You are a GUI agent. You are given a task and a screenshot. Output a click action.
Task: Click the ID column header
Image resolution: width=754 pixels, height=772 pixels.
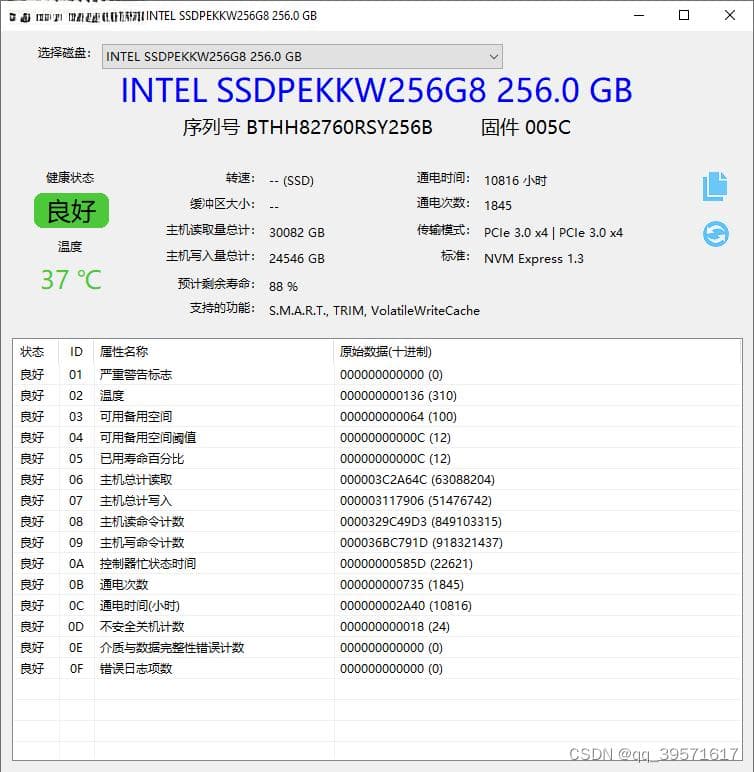click(x=76, y=352)
